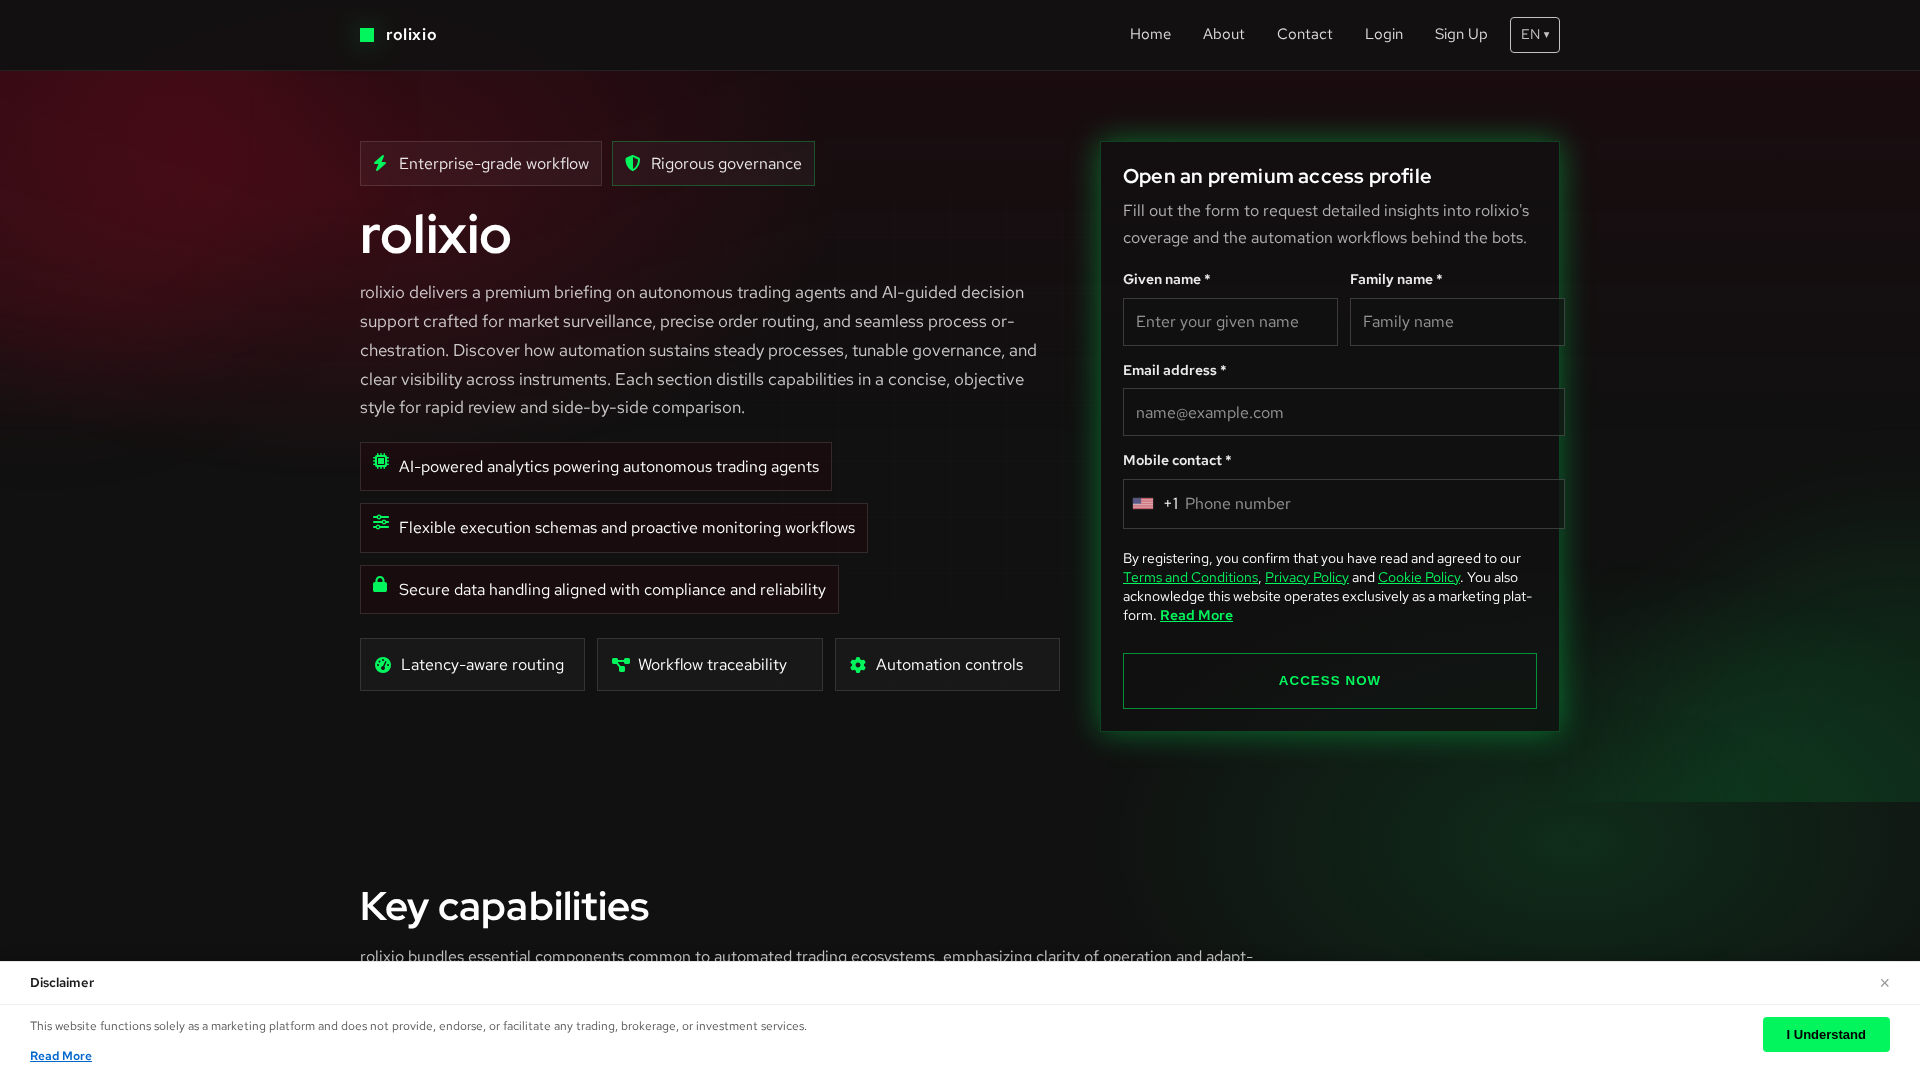Click the Mobile contact field label
The height and width of the screenshot is (1080, 1920).
pos(1177,461)
